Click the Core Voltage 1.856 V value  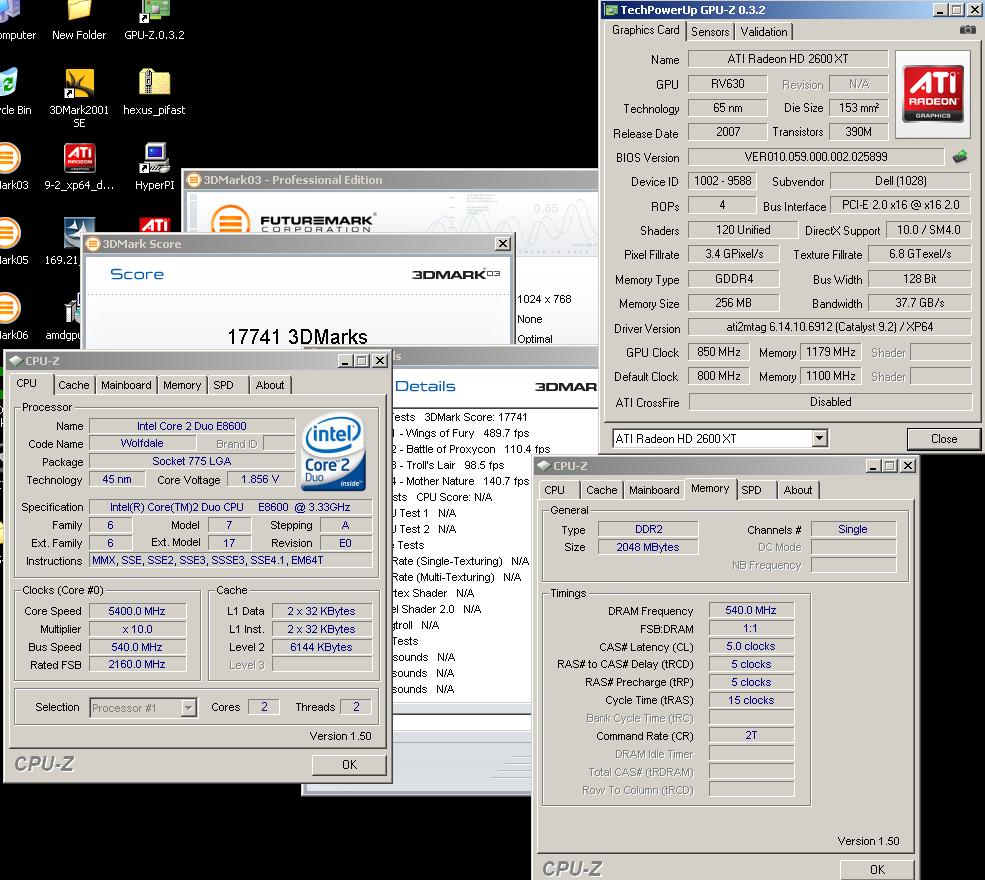coord(260,479)
